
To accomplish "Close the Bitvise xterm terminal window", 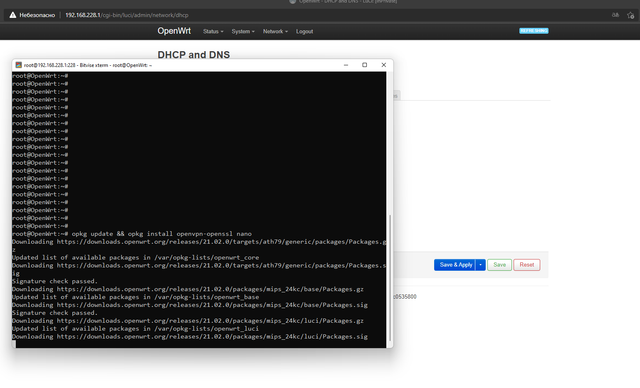I will click(384, 65).
